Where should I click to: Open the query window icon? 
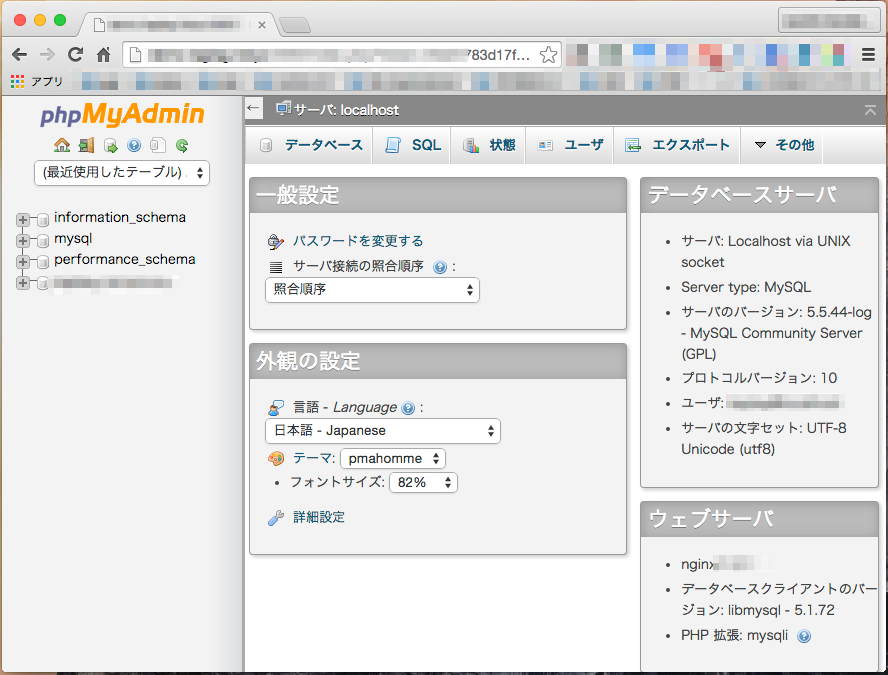click(110, 146)
